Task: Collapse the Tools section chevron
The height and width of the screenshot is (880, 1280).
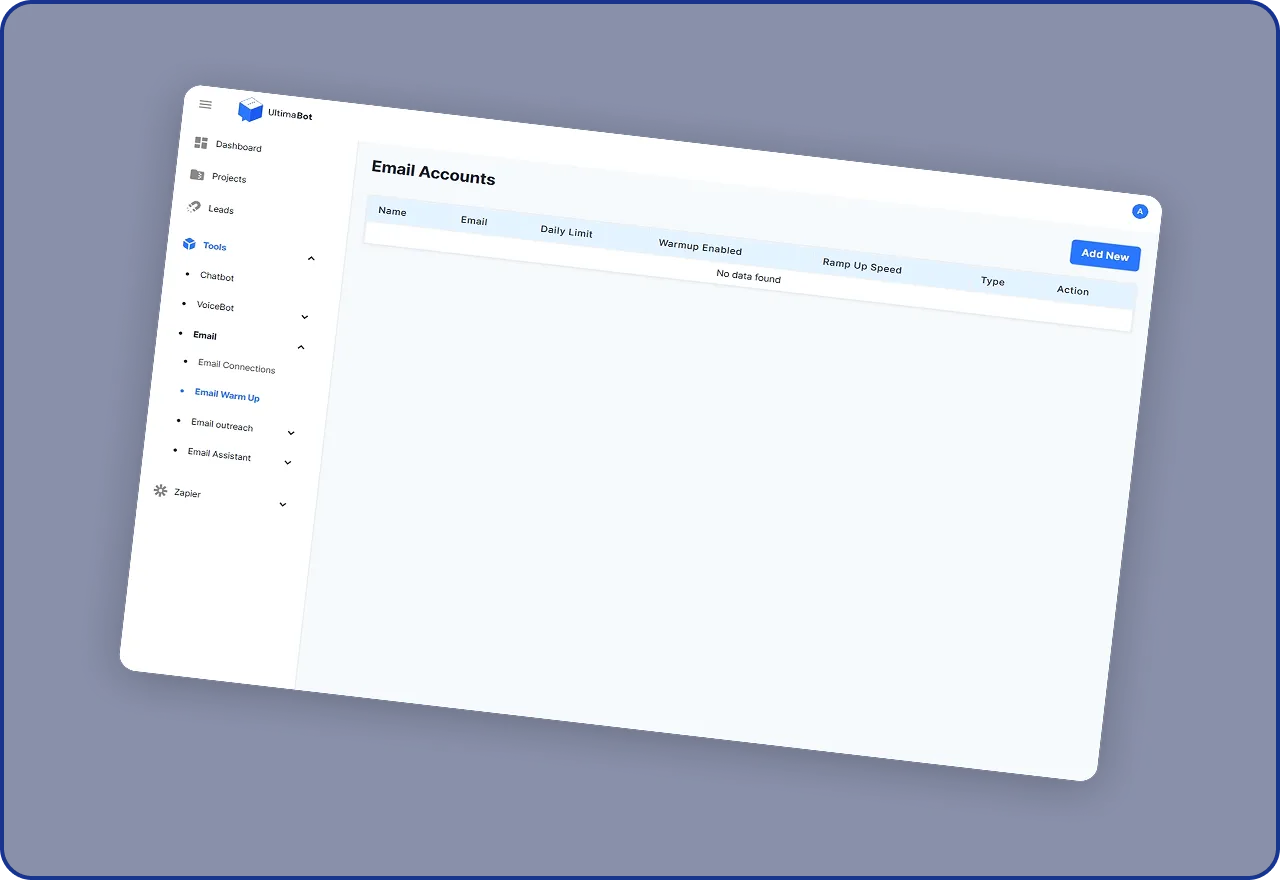Action: (x=311, y=259)
